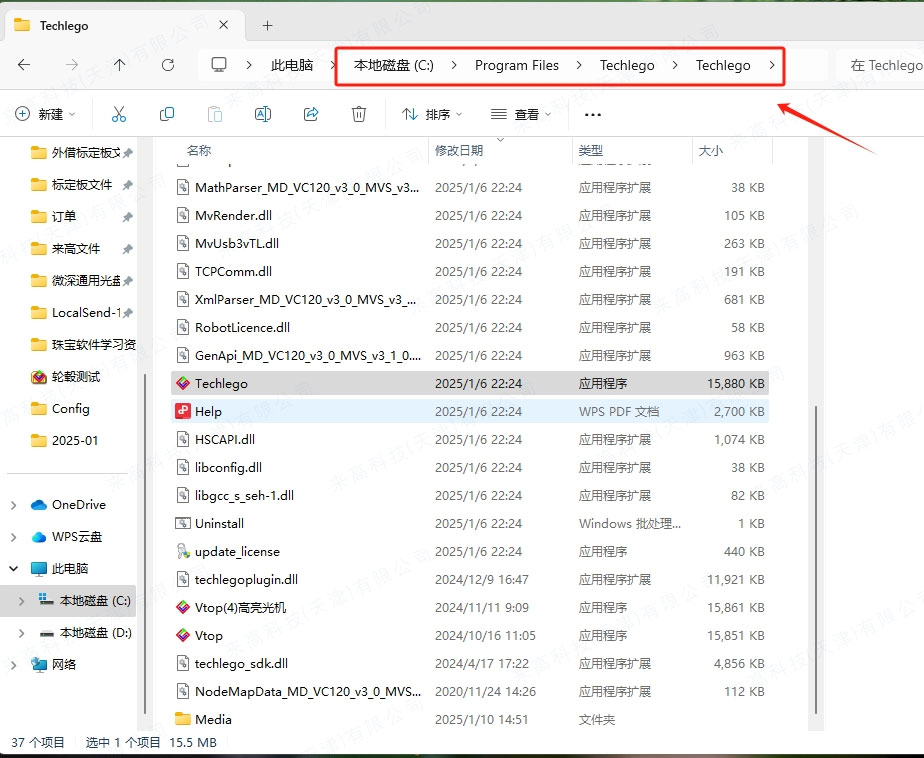Expand the OneDrive tree node
Image resolution: width=924 pixels, height=758 pixels.
coord(13,505)
